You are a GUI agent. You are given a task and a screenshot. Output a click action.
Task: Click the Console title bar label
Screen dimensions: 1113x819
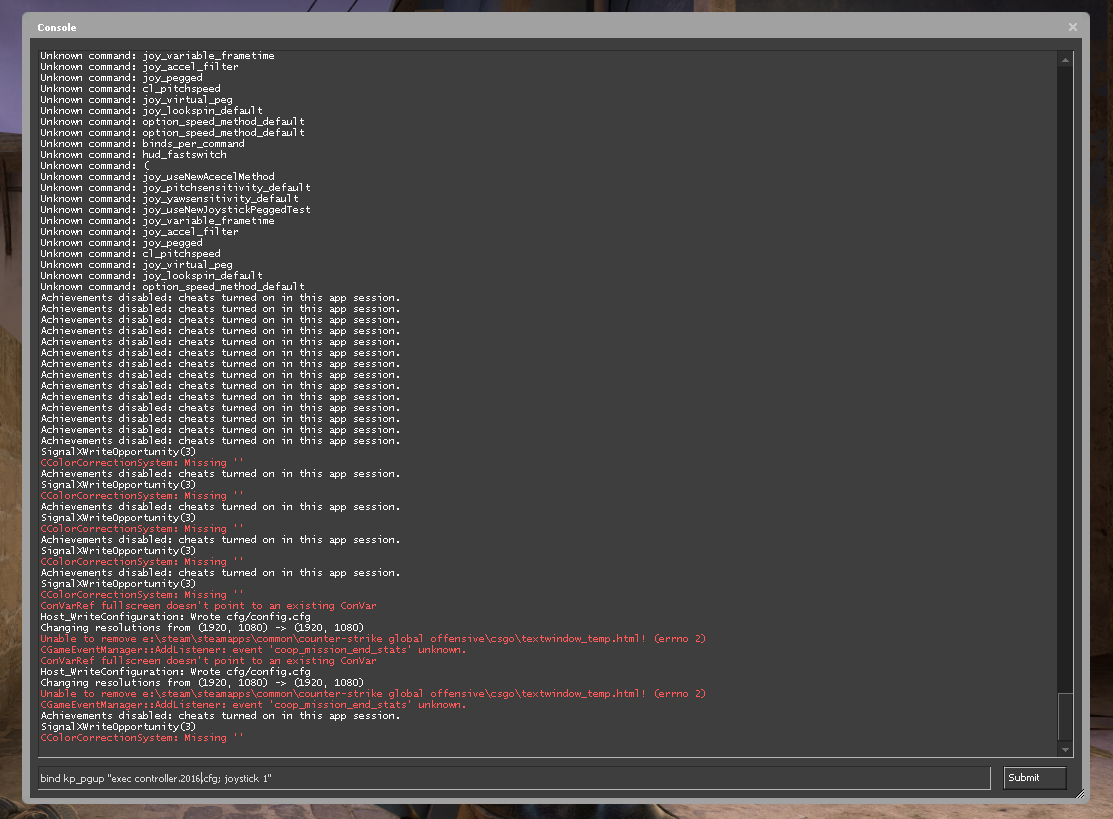click(x=57, y=28)
